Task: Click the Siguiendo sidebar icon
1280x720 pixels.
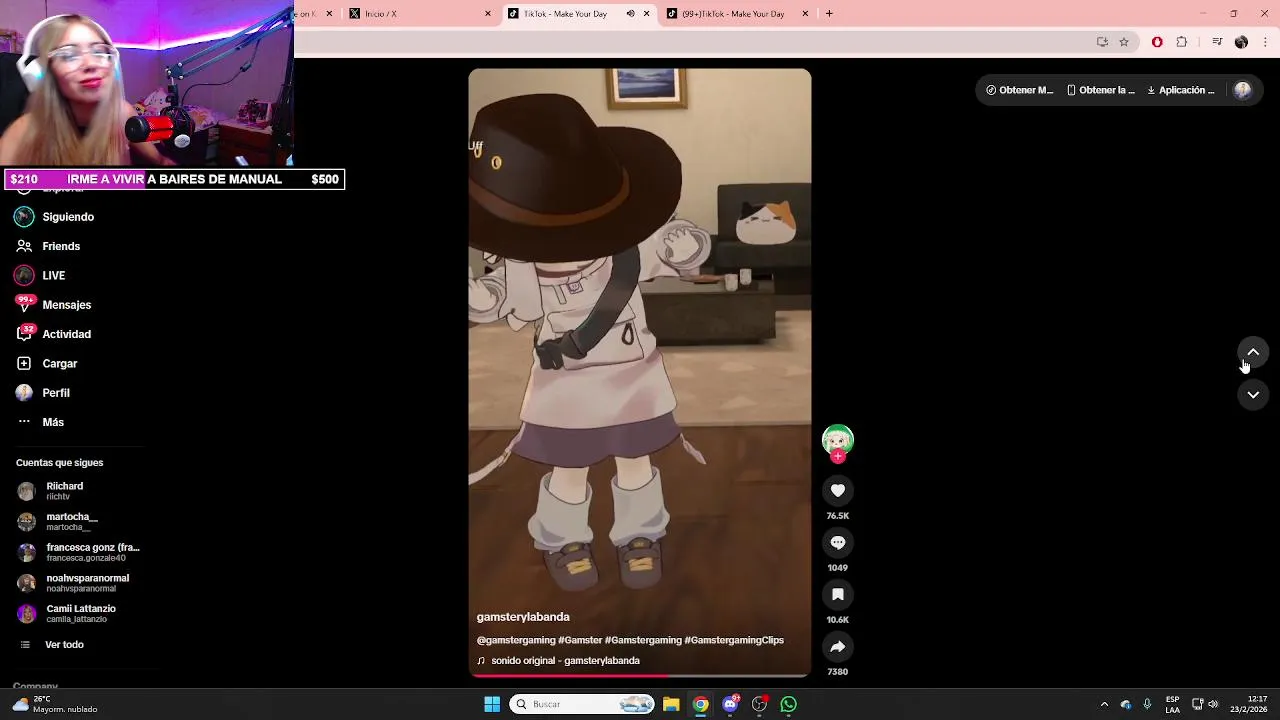Action: tap(24, 217)
